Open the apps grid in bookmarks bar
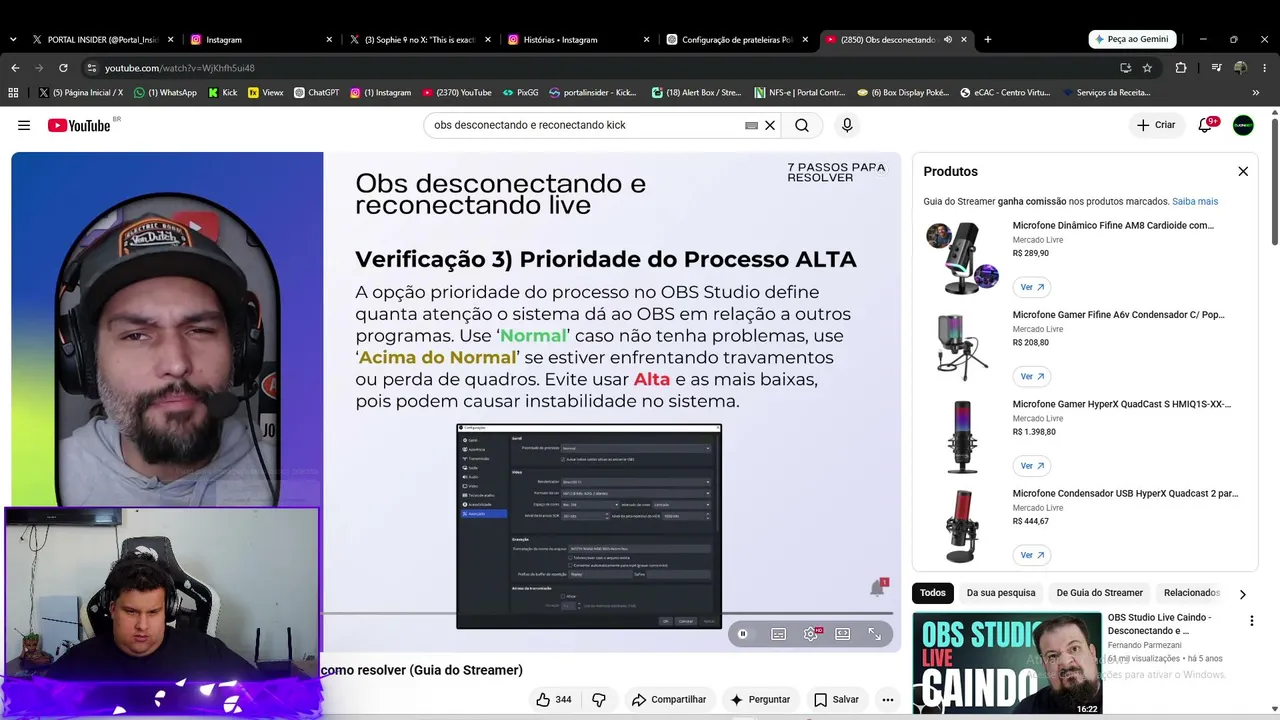This screenshot has height=720, width=1280. pyautogui.click(x=13, y=93)
